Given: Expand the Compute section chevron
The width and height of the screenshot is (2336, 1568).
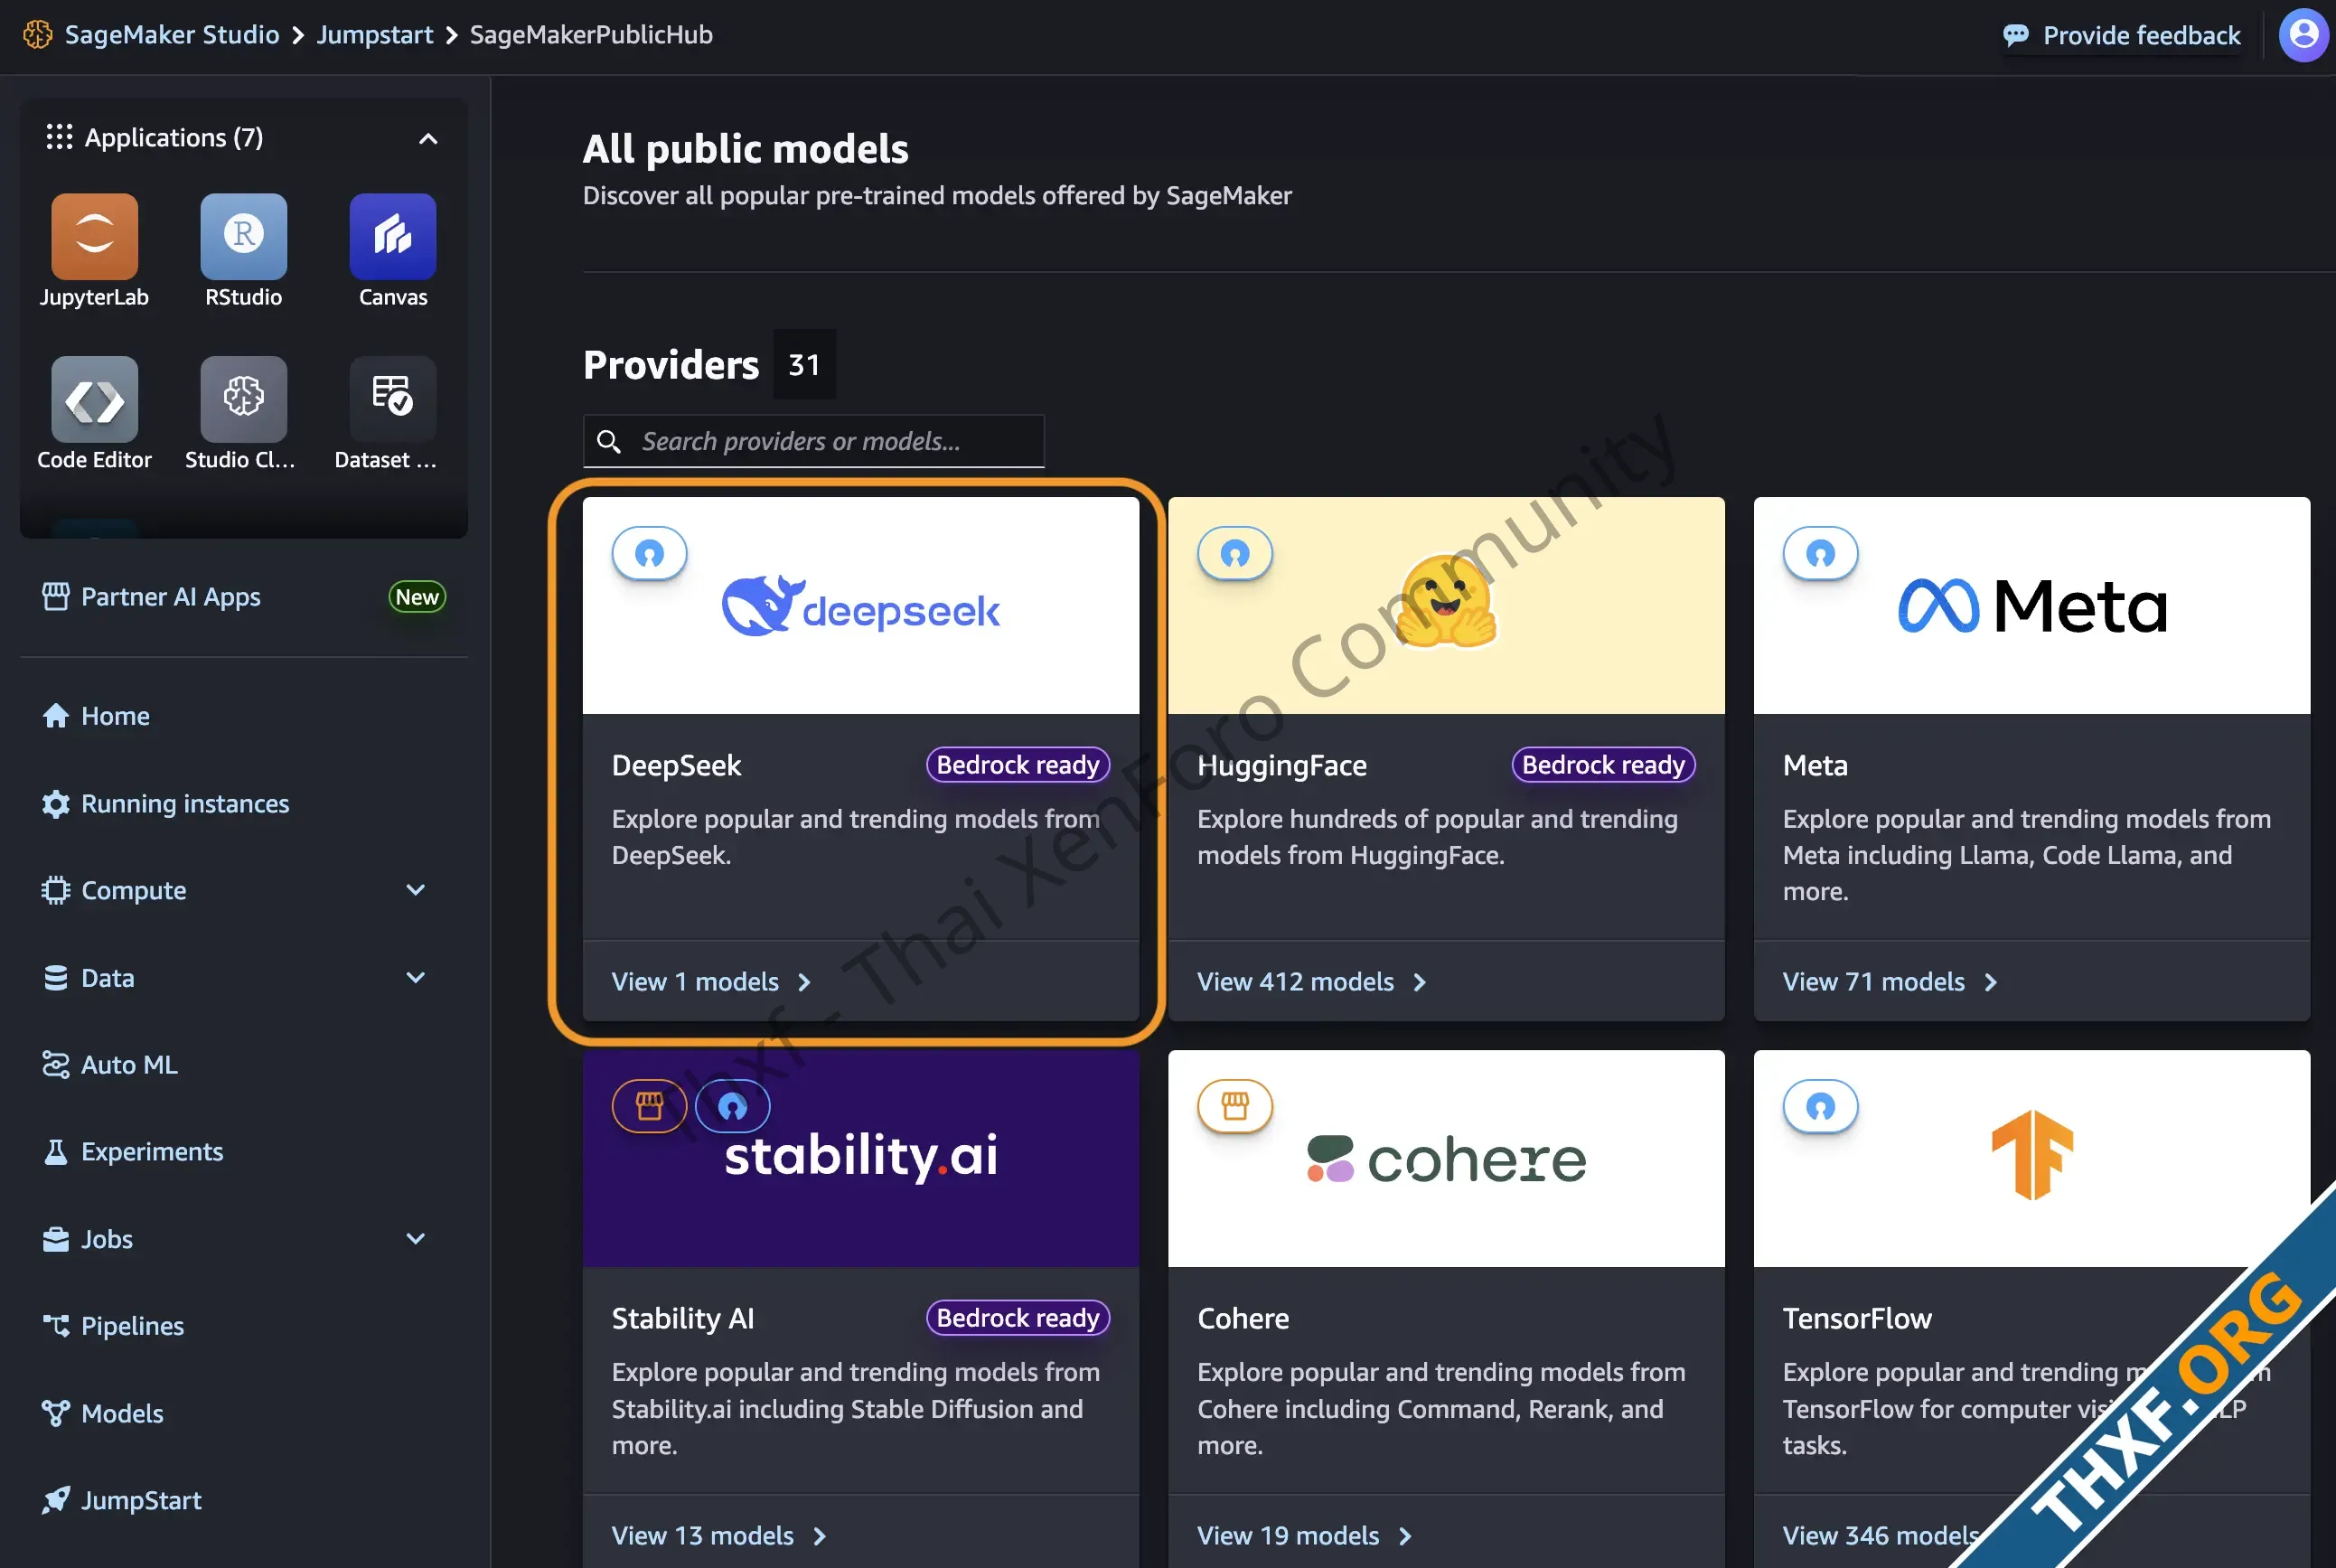Looking at the screenshot, I should click(416, 890).
